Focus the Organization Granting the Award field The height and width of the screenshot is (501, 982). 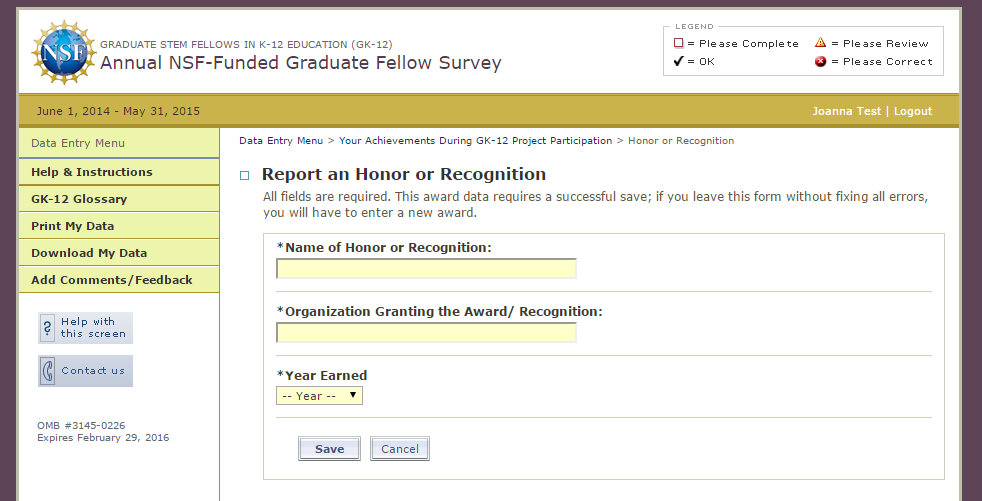point(426,332)
